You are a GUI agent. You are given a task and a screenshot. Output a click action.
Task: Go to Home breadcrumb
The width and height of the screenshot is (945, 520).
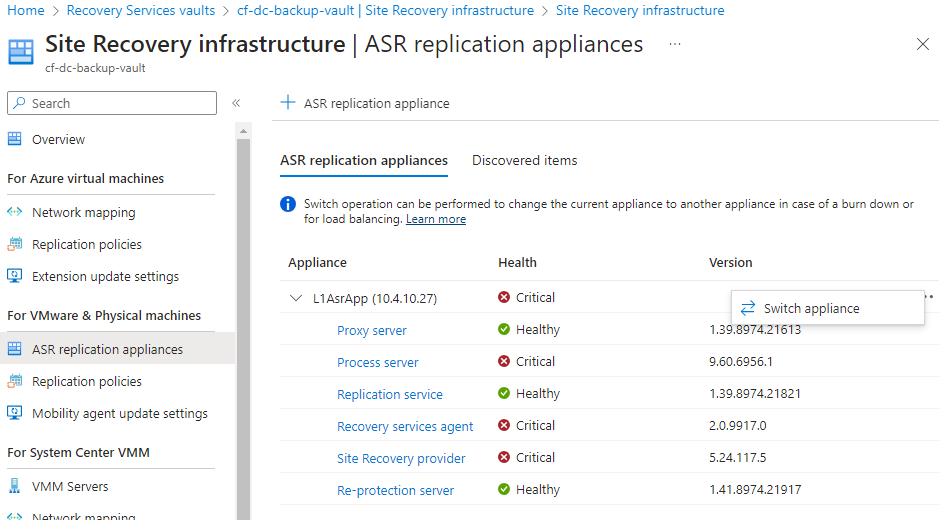[x=26, y=10]
